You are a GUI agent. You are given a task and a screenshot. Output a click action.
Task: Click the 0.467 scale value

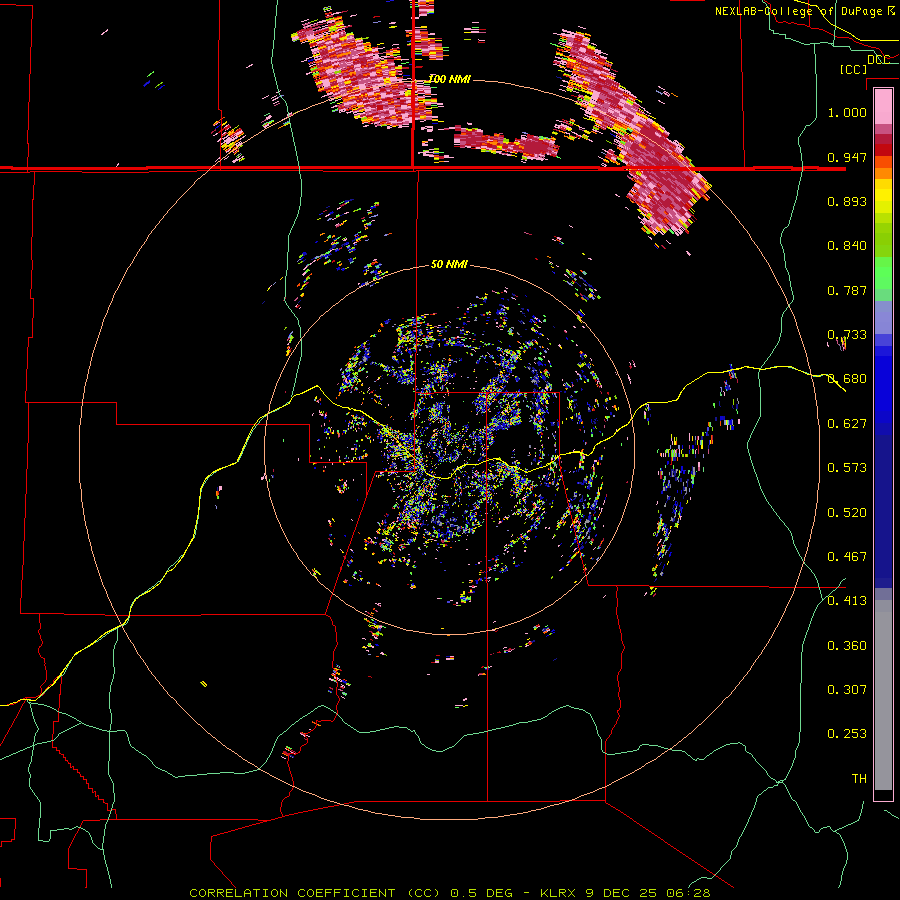click(x=847, y=556)
